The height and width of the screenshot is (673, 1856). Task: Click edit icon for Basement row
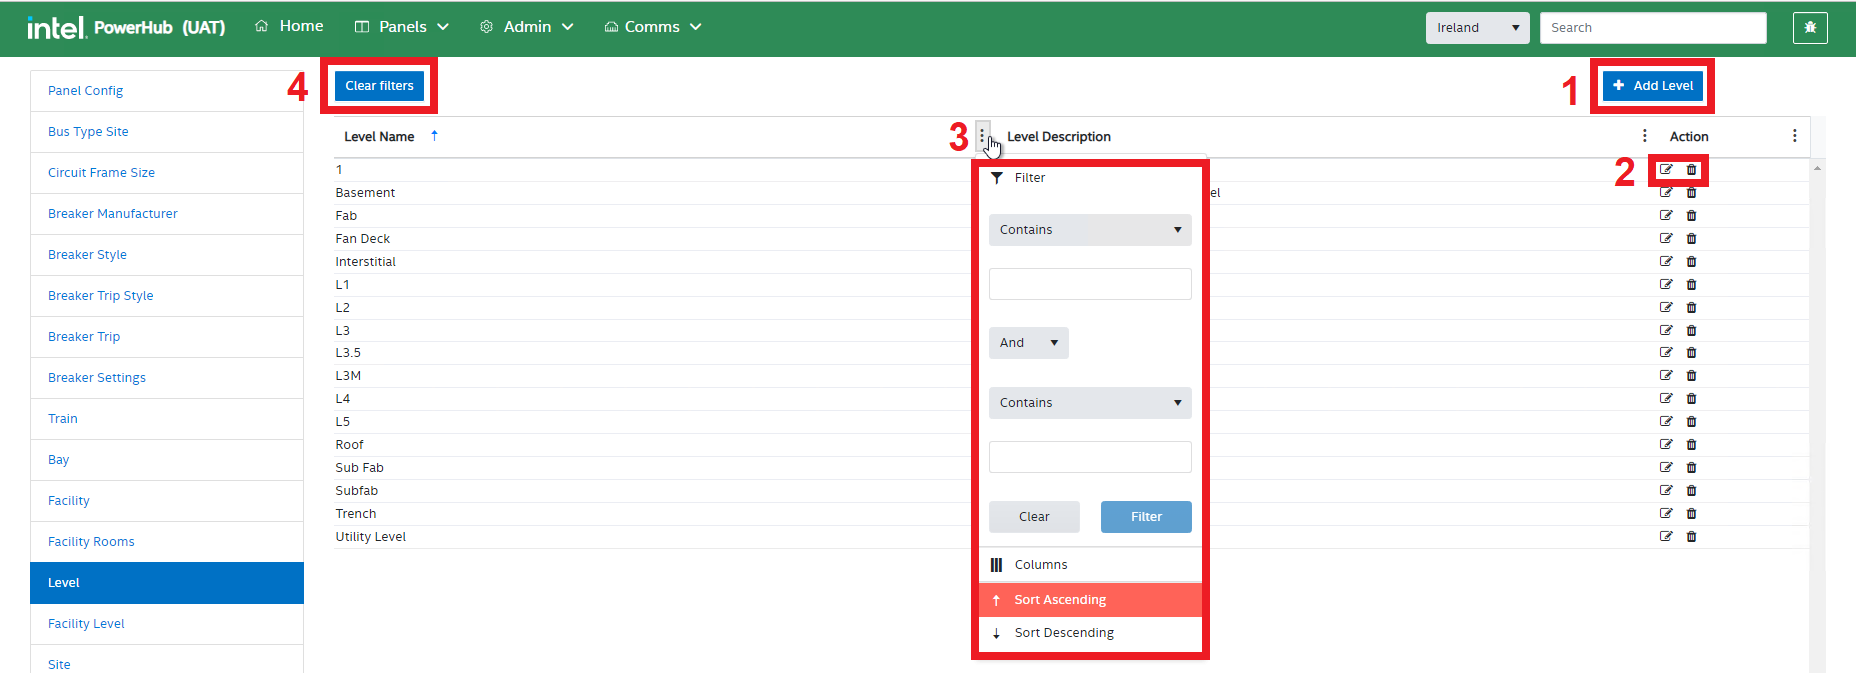point(1666,193)
